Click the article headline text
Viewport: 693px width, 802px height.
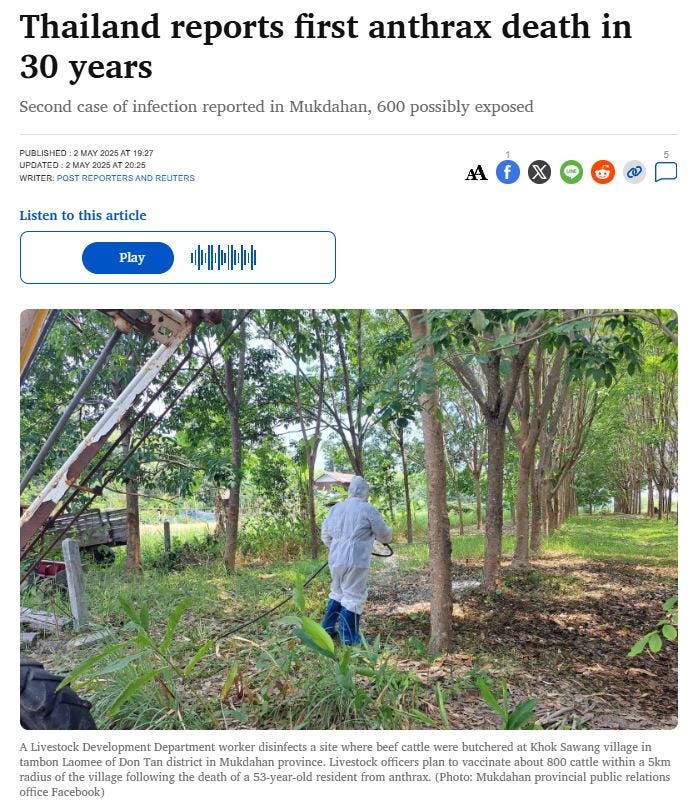[x=326, y=47]
